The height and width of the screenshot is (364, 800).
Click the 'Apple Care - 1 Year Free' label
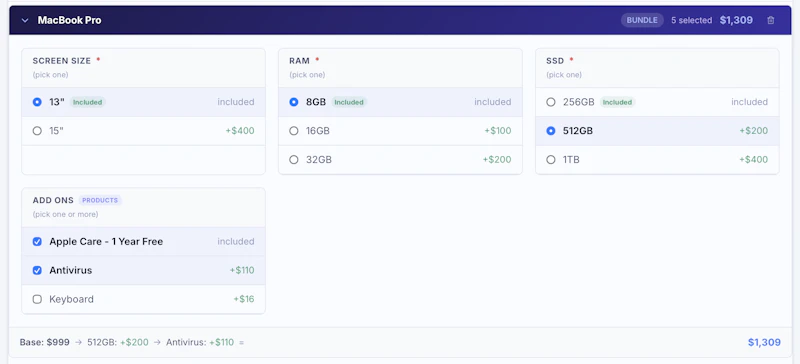coord(106,241)
